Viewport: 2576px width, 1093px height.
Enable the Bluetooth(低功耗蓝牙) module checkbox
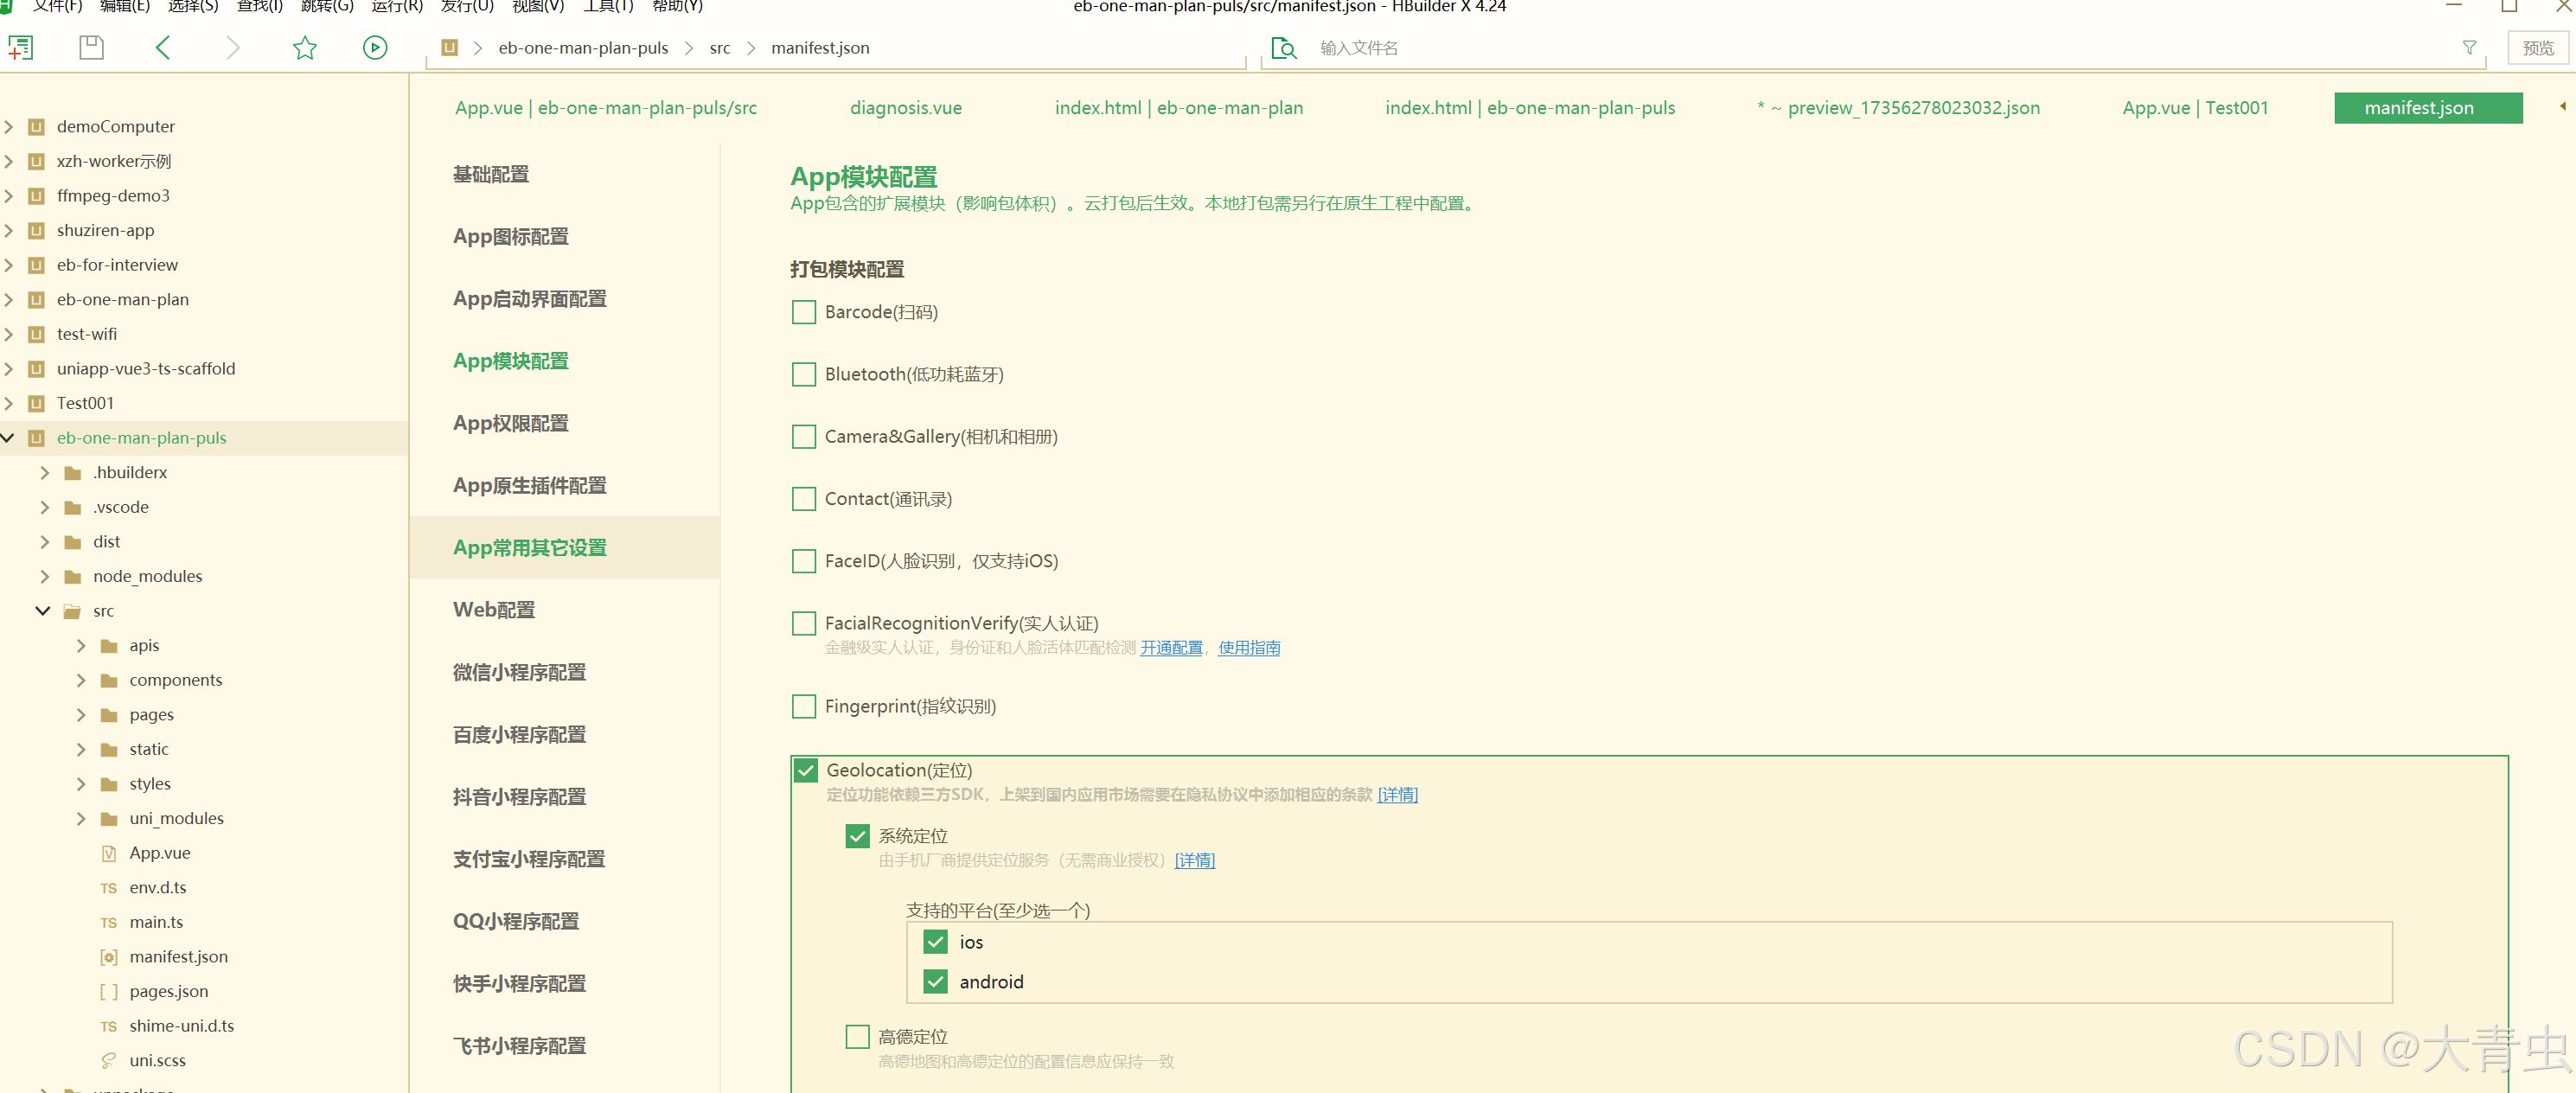pyautogui.click(x=803, y=374)
